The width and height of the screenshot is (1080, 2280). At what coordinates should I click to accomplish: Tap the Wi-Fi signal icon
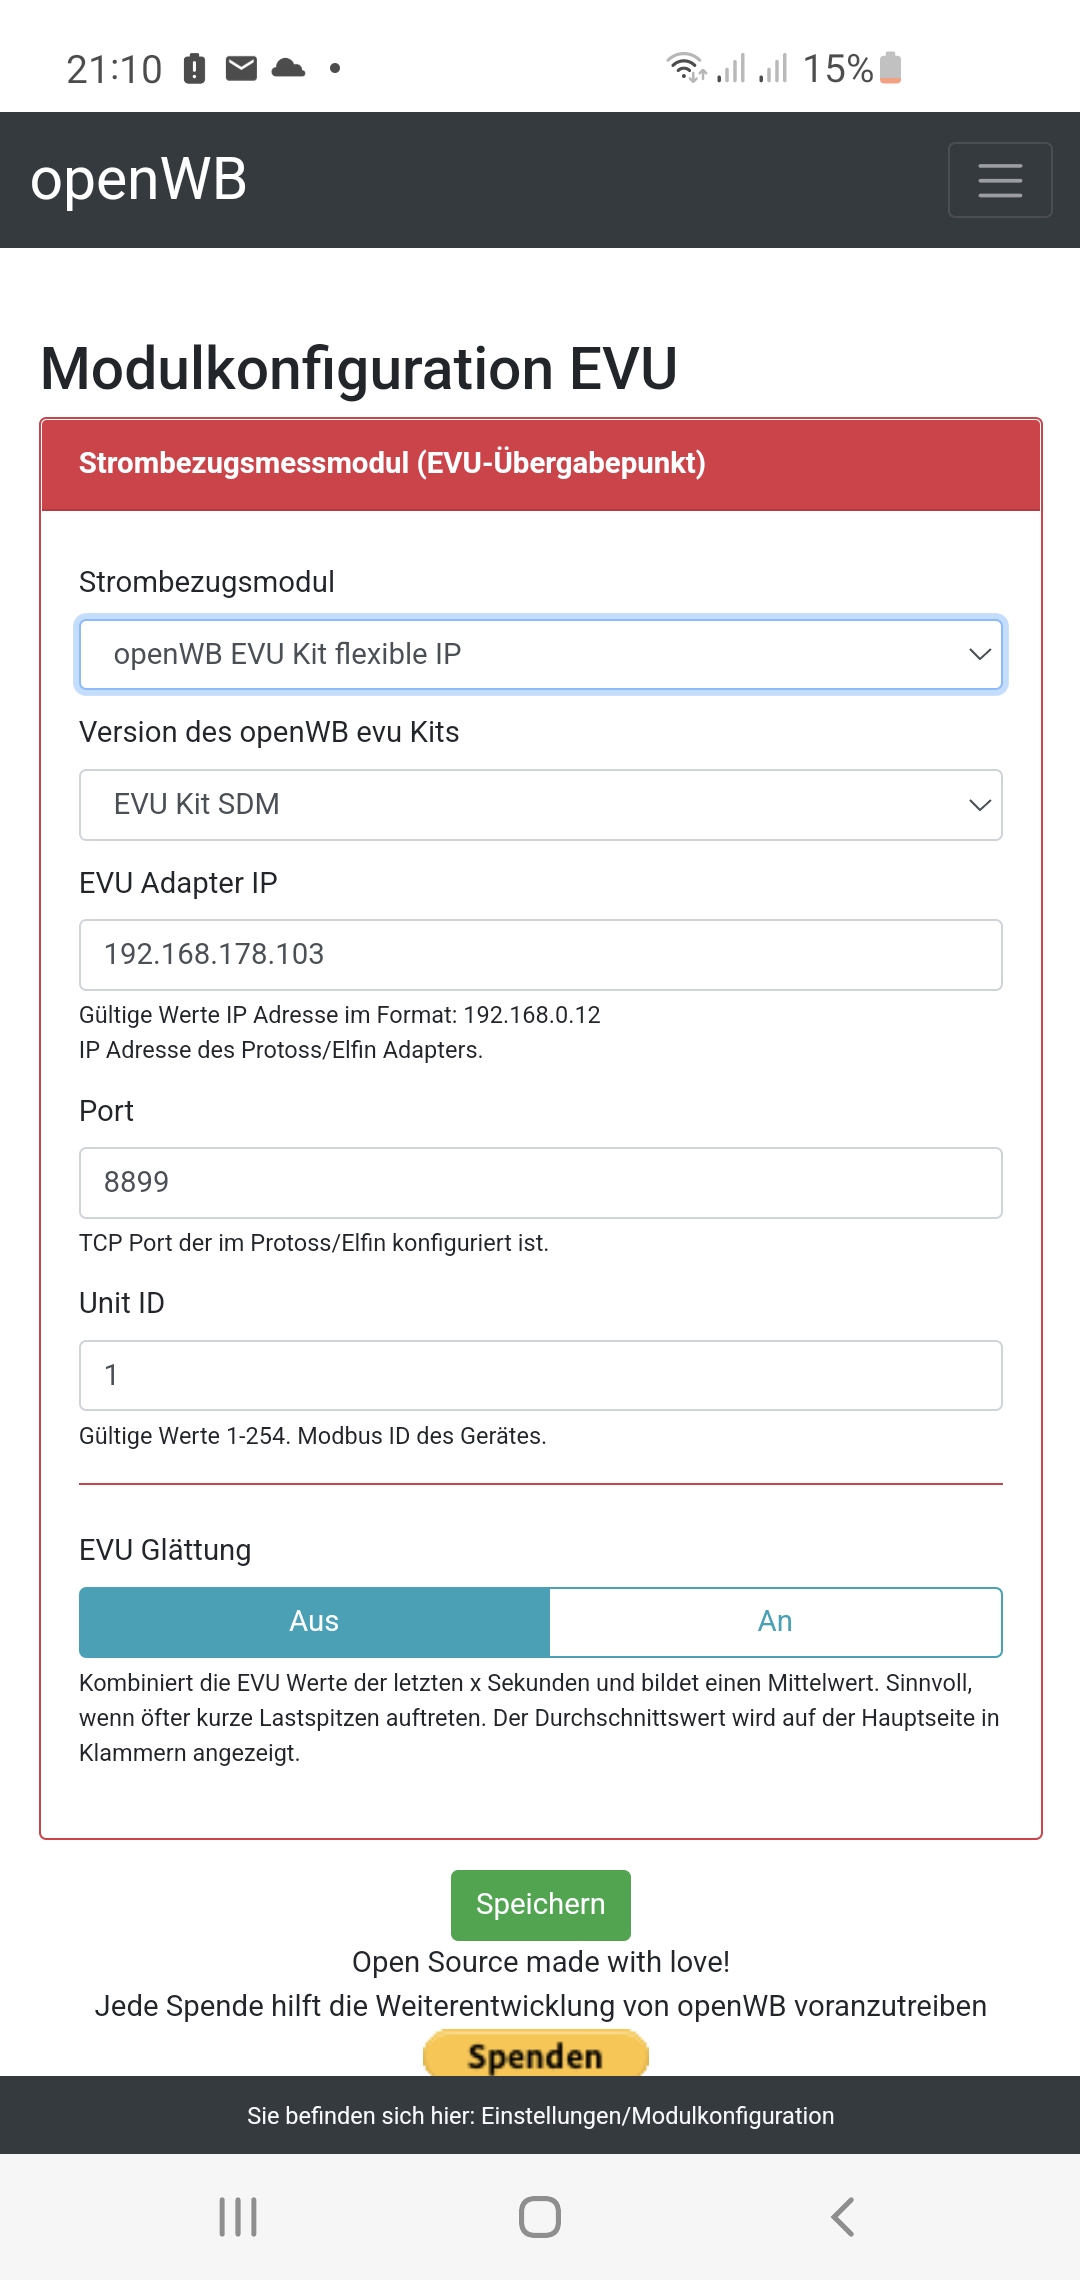click(686, 68)
